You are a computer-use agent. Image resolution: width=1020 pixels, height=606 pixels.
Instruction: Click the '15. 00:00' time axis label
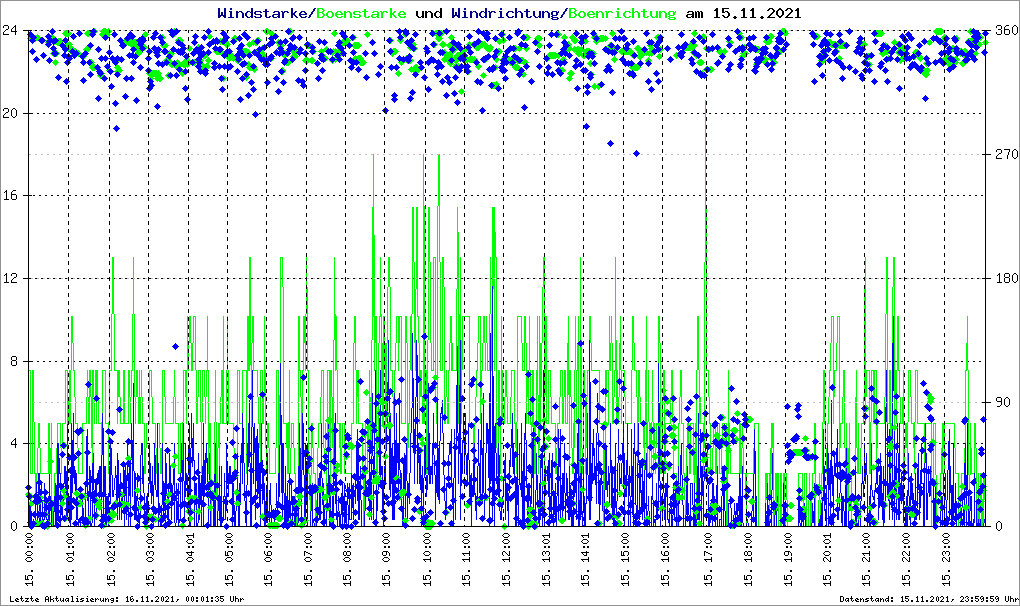(29, 559)
